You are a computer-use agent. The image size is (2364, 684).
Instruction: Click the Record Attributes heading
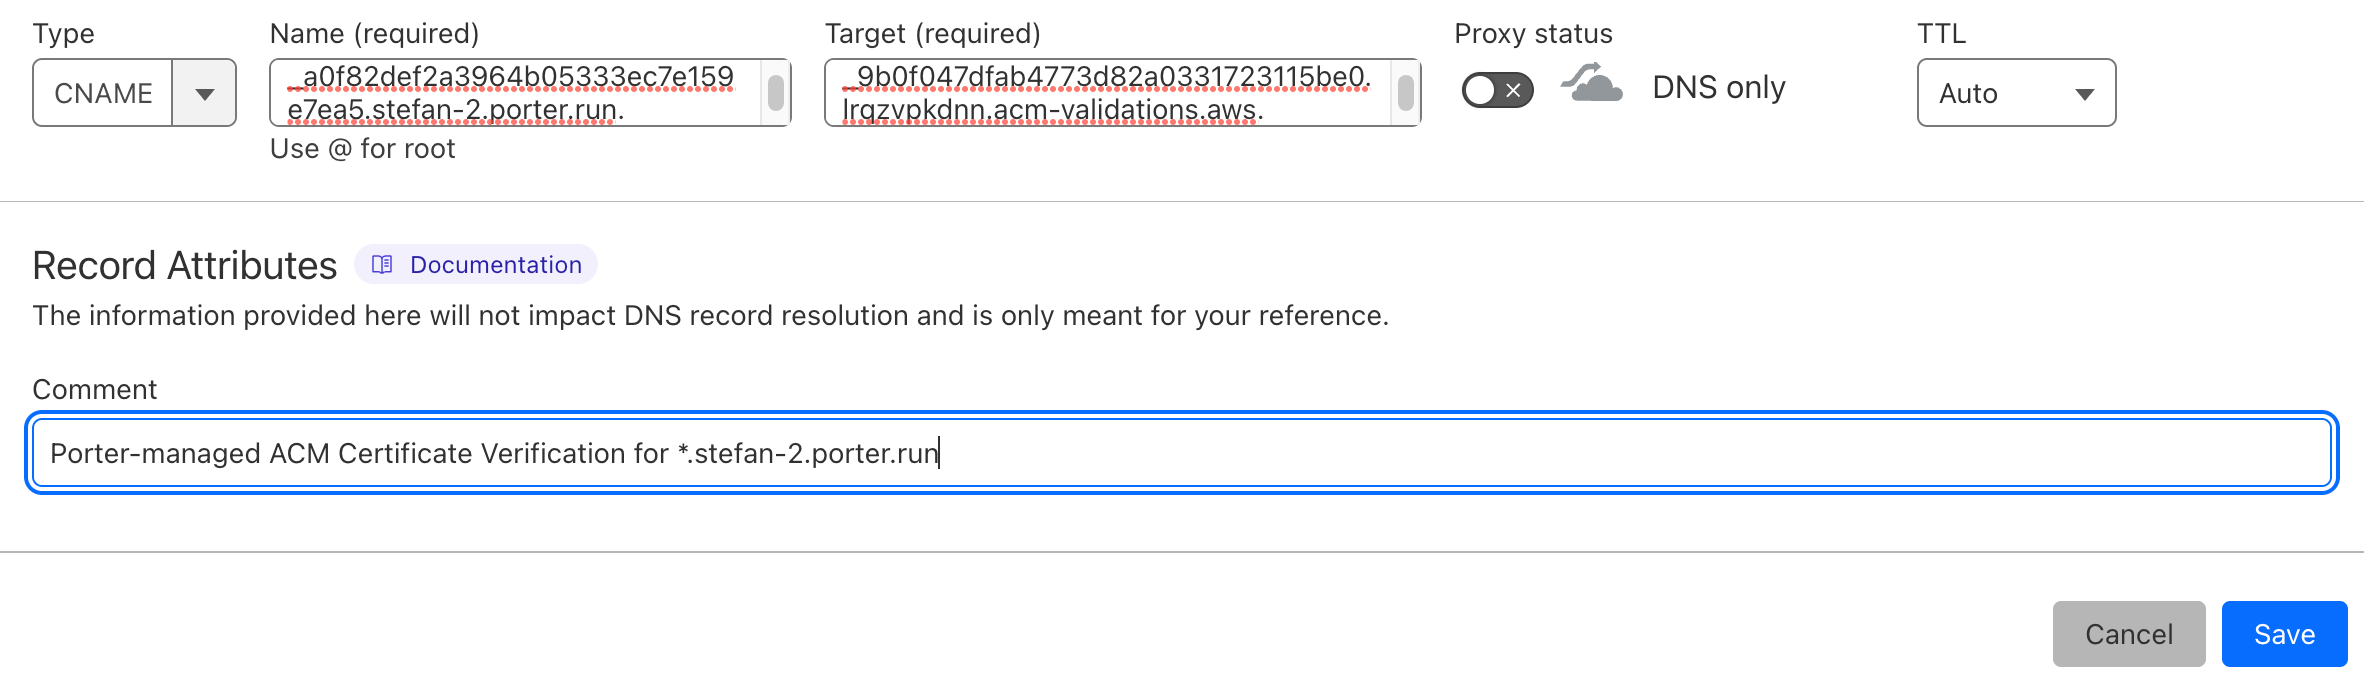pyautogui.click(x=184, y=264)
